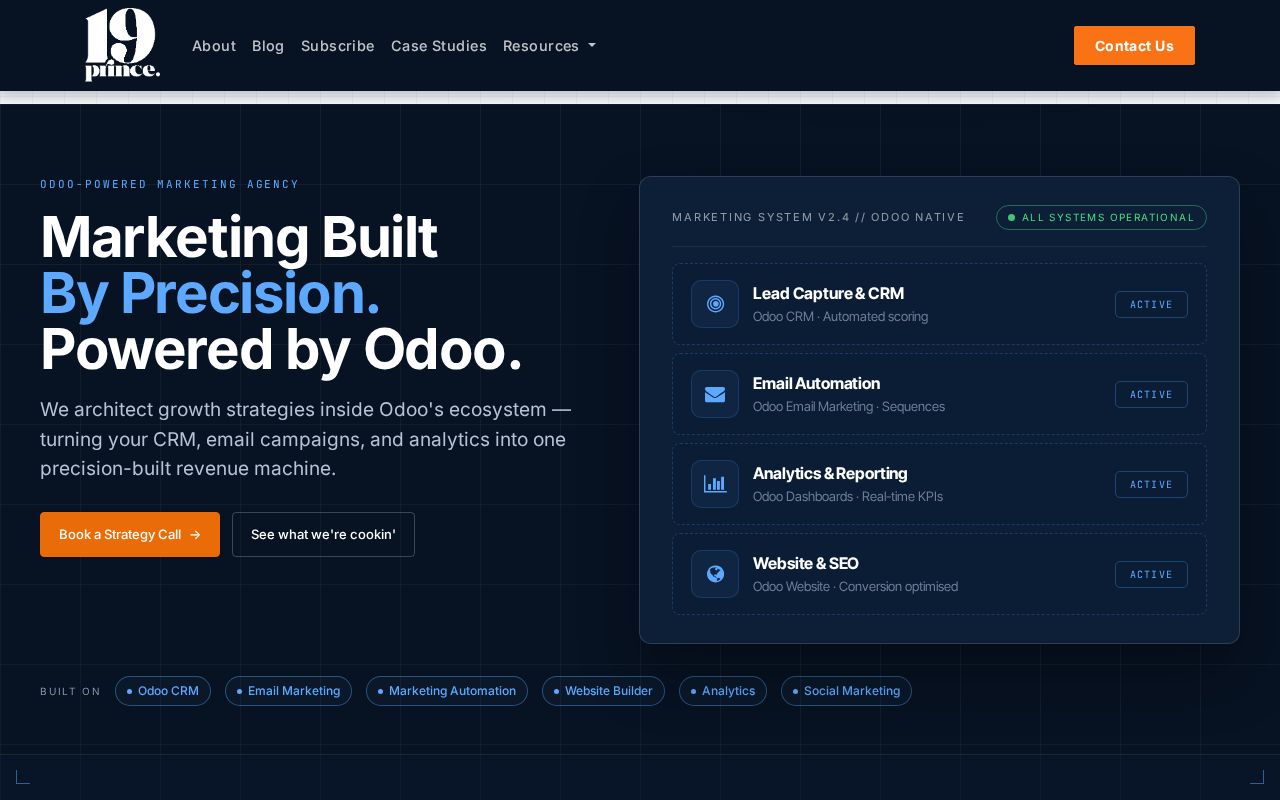1280x800 pixels.
Task: Click 'Odoo Email Marketing · Sequences' text
Action: pos(849,407)
